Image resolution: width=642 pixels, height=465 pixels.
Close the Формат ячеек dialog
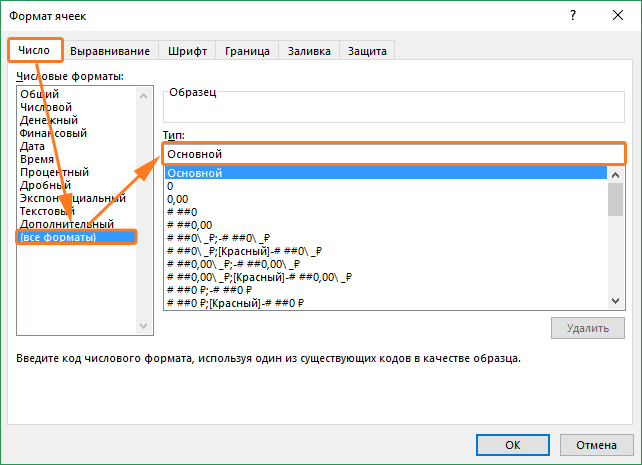pyautogui.click(x=617, y=16)
